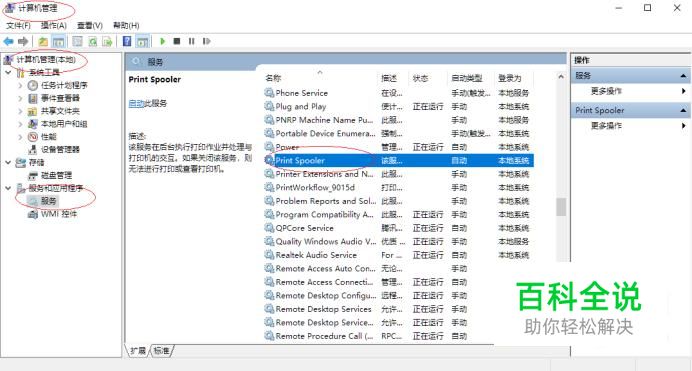Image resolution: width=692 pixels, height=371 pixels.
Task: Click the gear icon beside Quality Windows Audio
Action: [x=269, y=241]
